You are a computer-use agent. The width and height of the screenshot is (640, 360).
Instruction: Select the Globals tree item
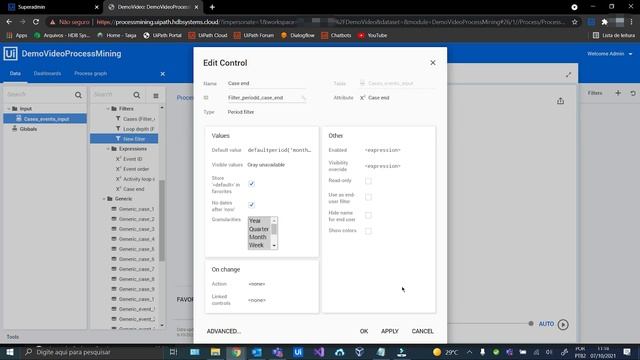pos(28,129)
